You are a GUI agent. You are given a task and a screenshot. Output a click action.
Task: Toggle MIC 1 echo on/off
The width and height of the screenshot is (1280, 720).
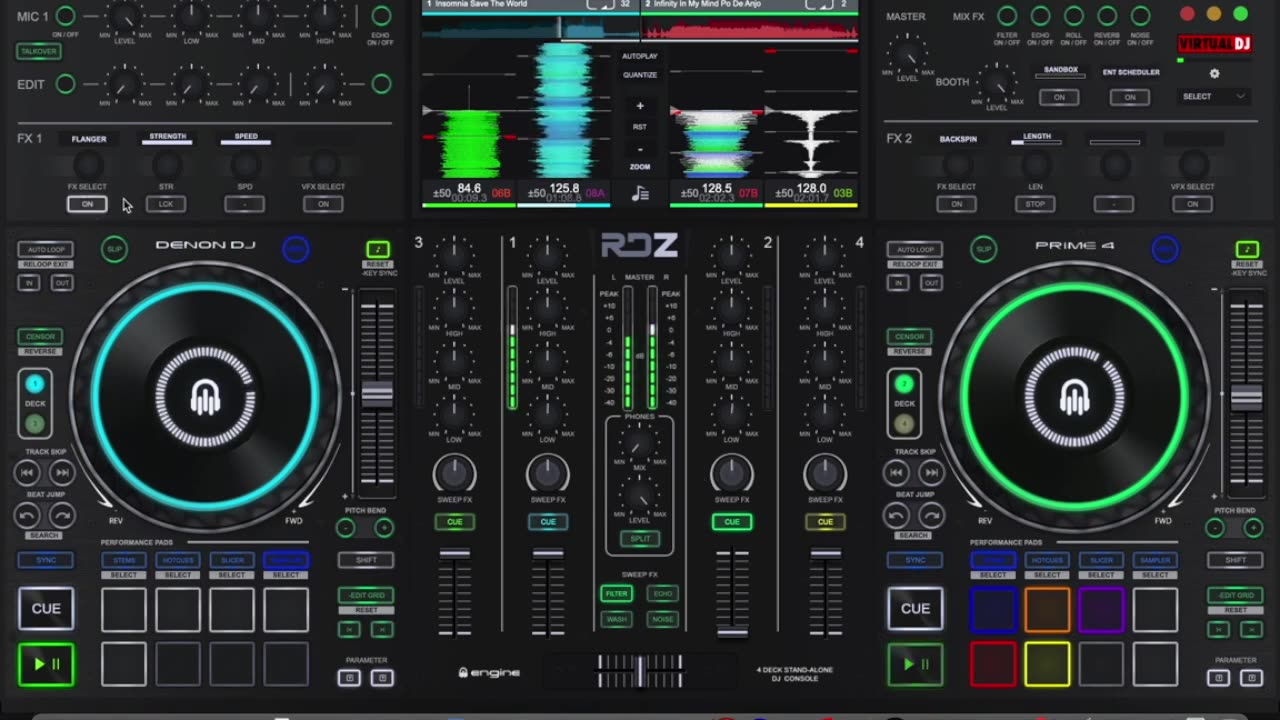point(381,15)
